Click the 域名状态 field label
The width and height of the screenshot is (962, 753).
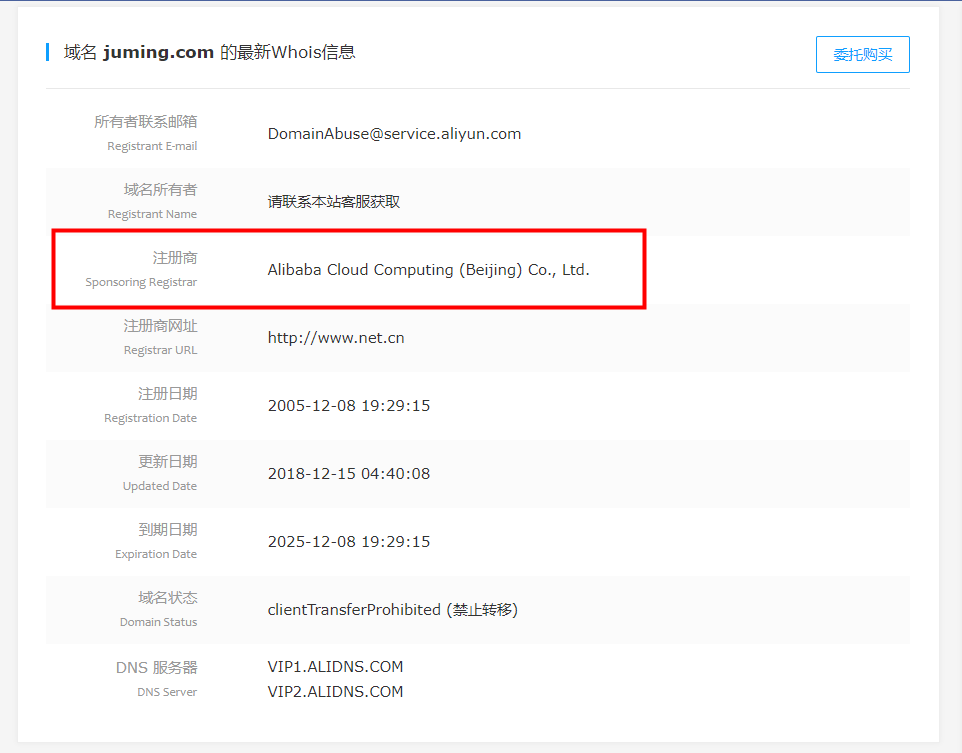pos(167,598)
